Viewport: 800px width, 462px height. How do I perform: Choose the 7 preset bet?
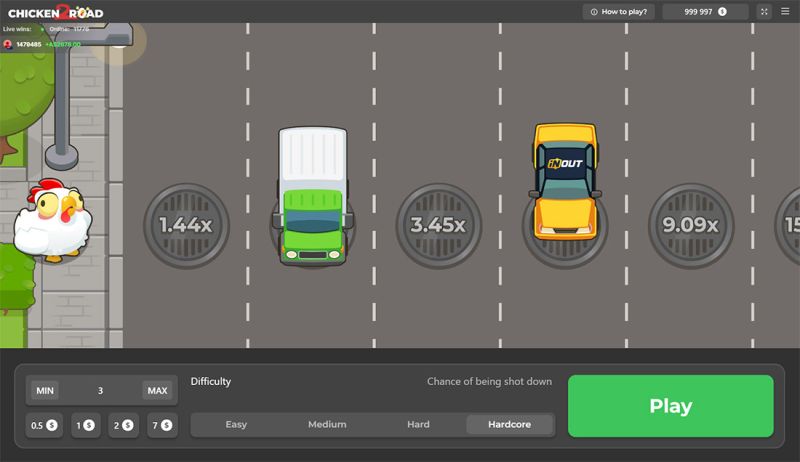pyautogui.click(x=160, y=425)
